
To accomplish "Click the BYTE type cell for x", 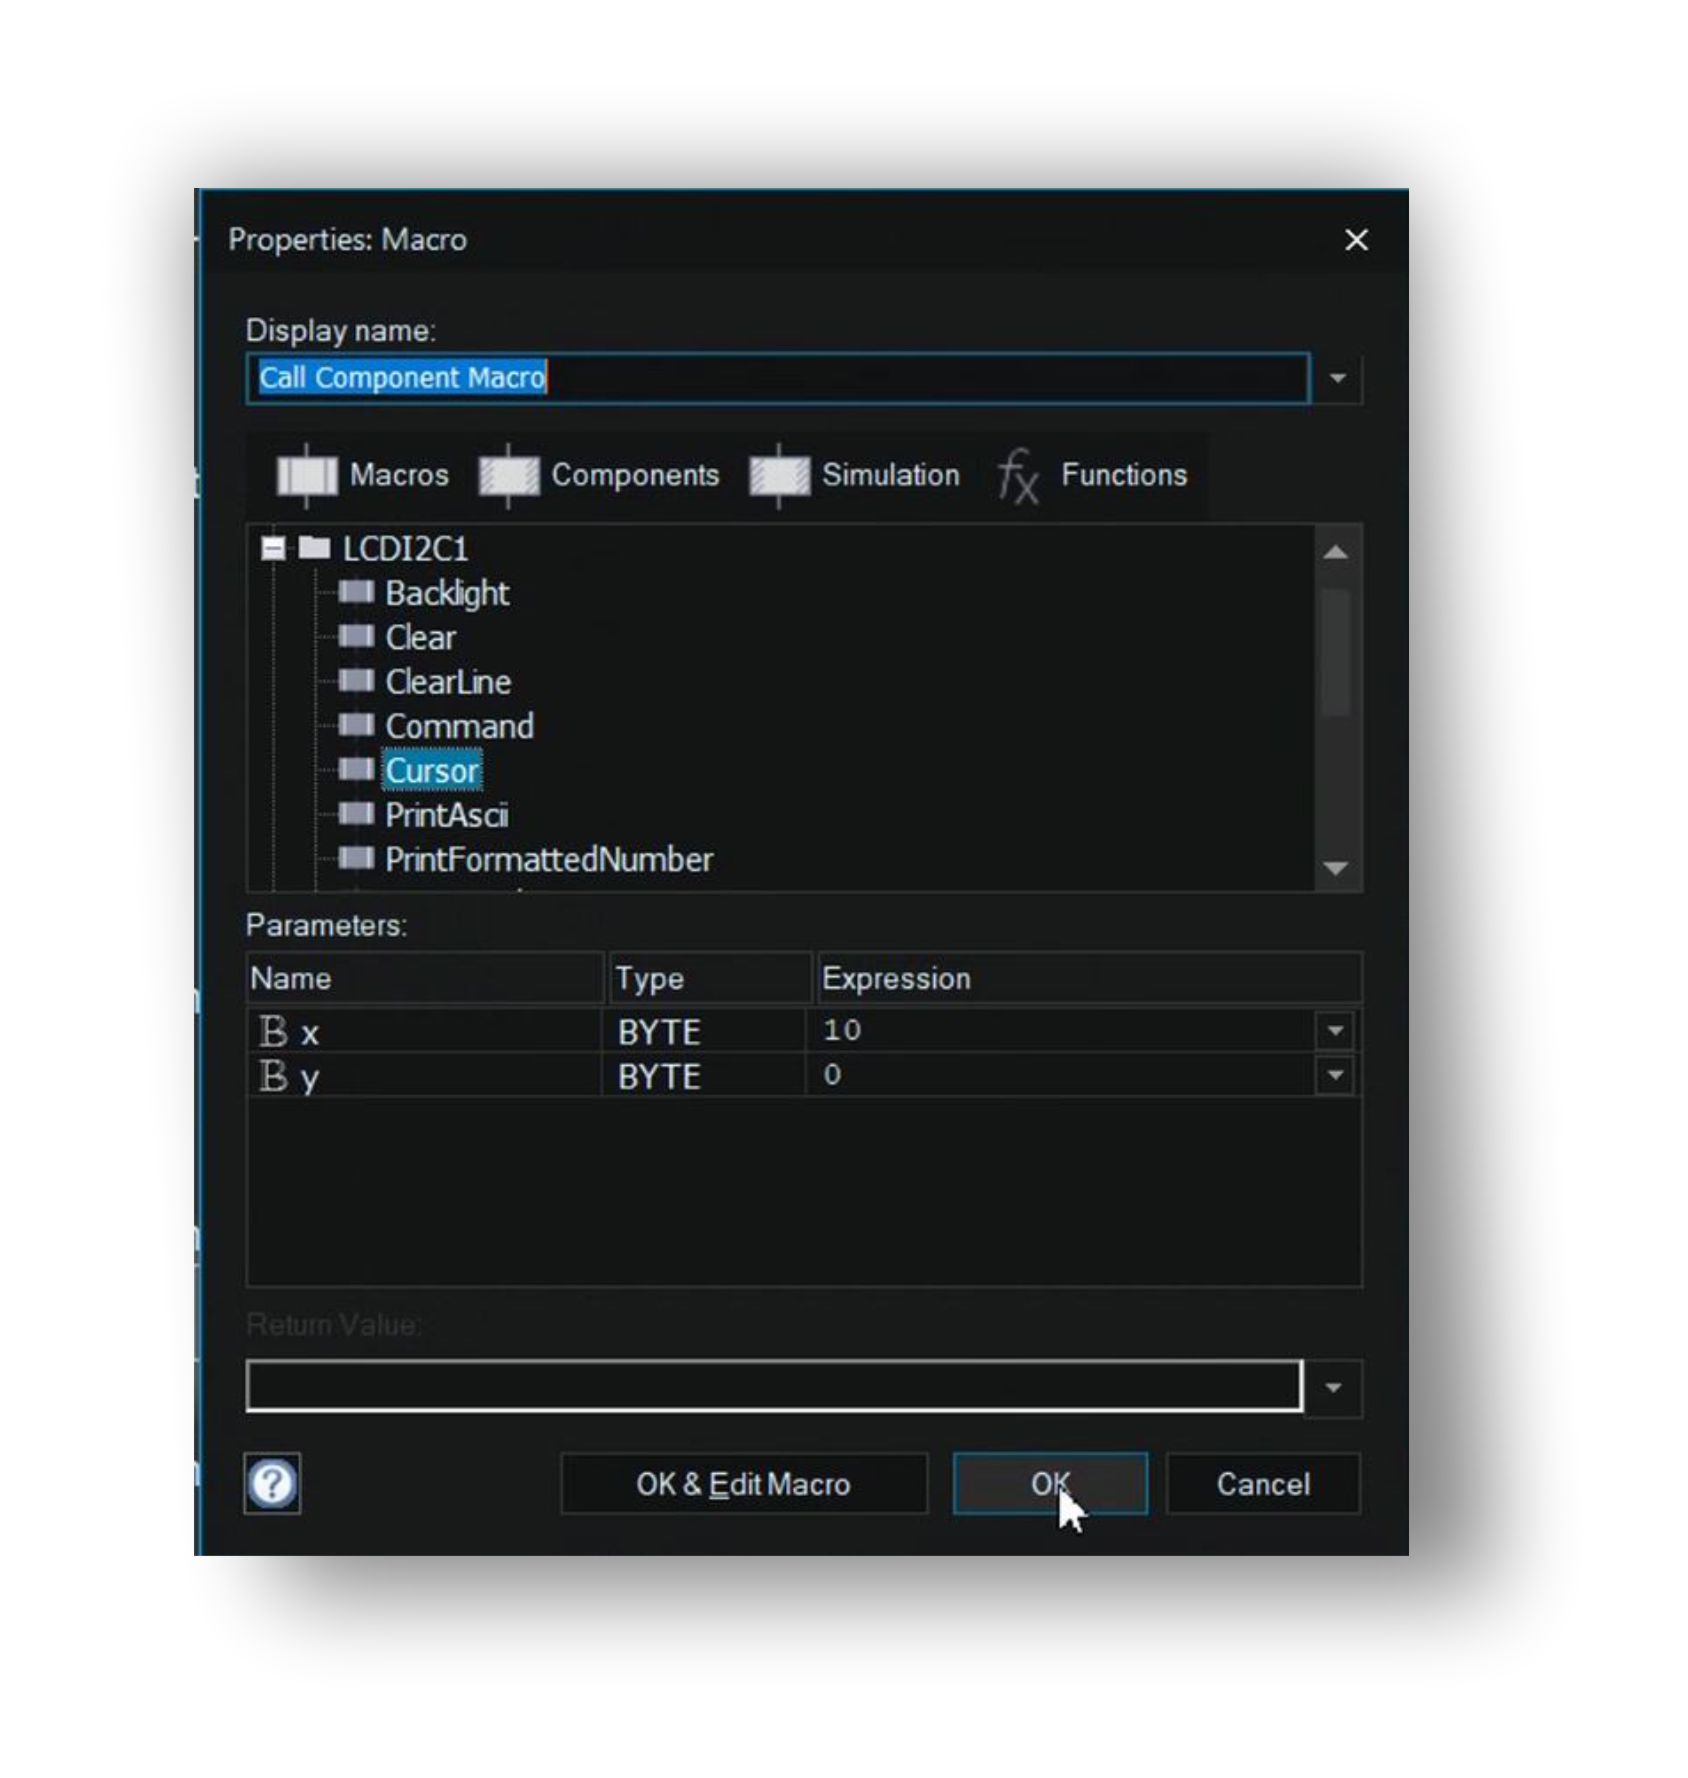I will (704, 1031).
